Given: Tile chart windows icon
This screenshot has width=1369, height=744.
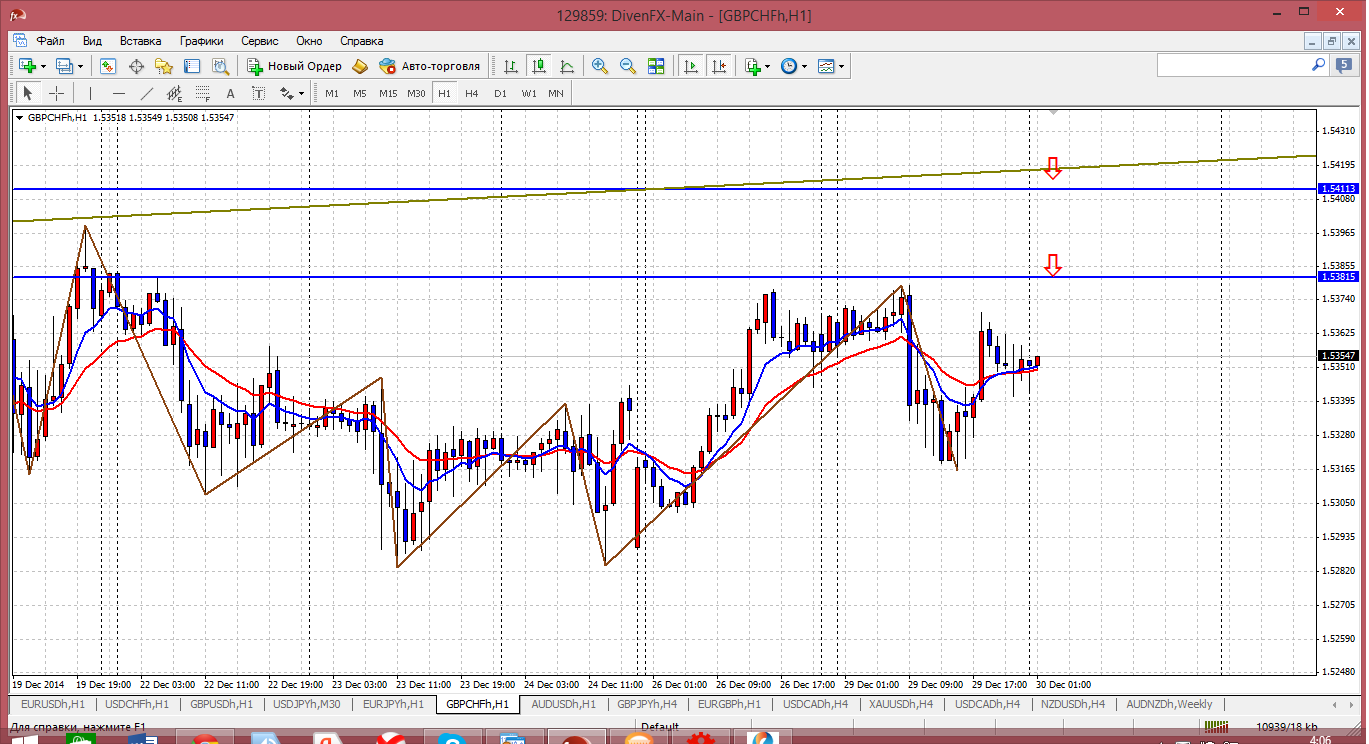Looking at the screenshot, I should (656, 66).
